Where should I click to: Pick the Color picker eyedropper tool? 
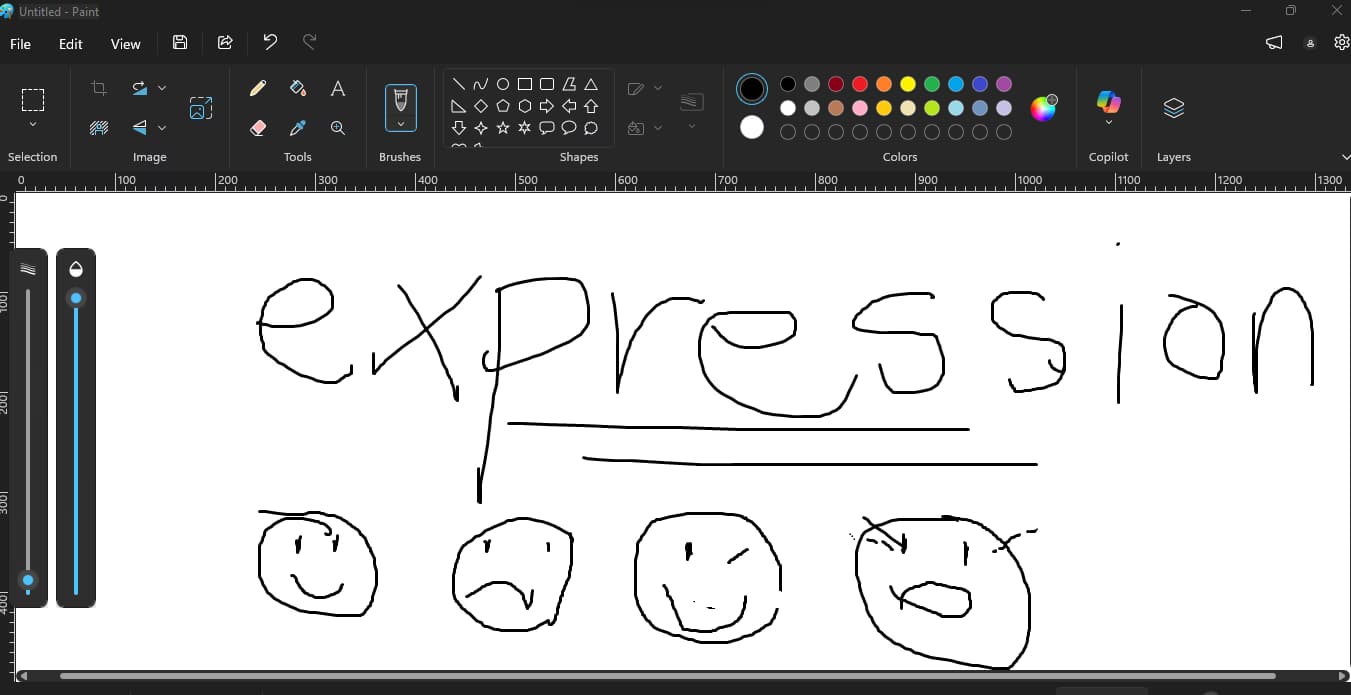click(297, 128)
